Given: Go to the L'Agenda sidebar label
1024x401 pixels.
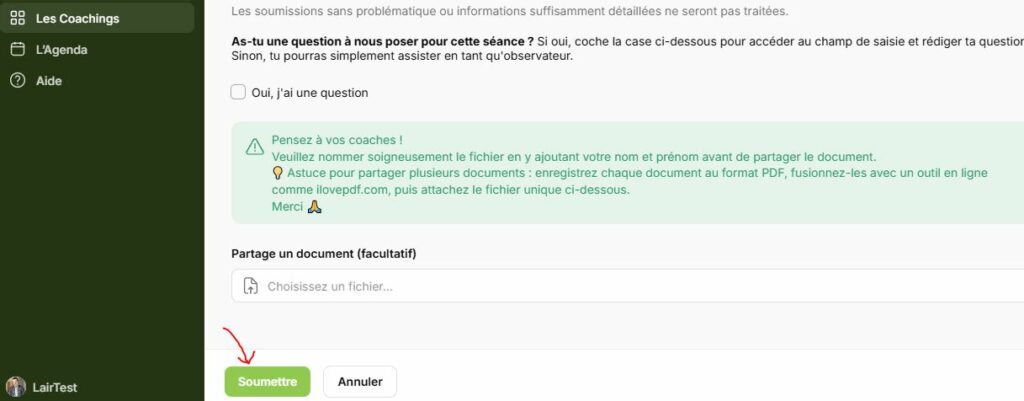Looking at the screenshot, I should tap(62, 49).
